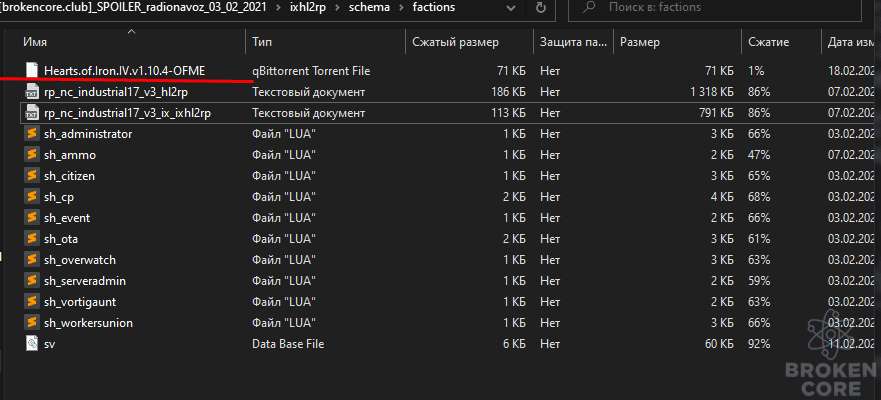Screen dimensions: 881x400
Task: Click the sh_ota LUA file icon
Action: coord(32,239)
